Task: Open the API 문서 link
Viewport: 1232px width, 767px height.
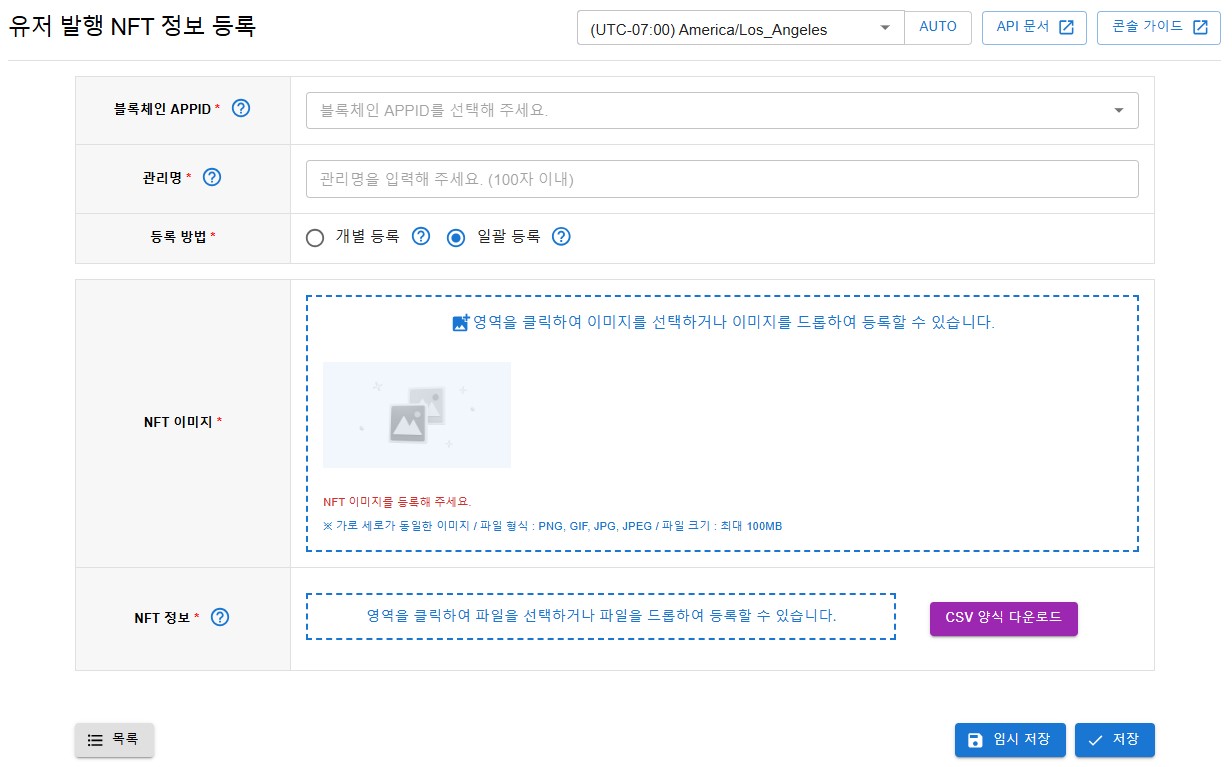Action: (x=1034, y=27)
